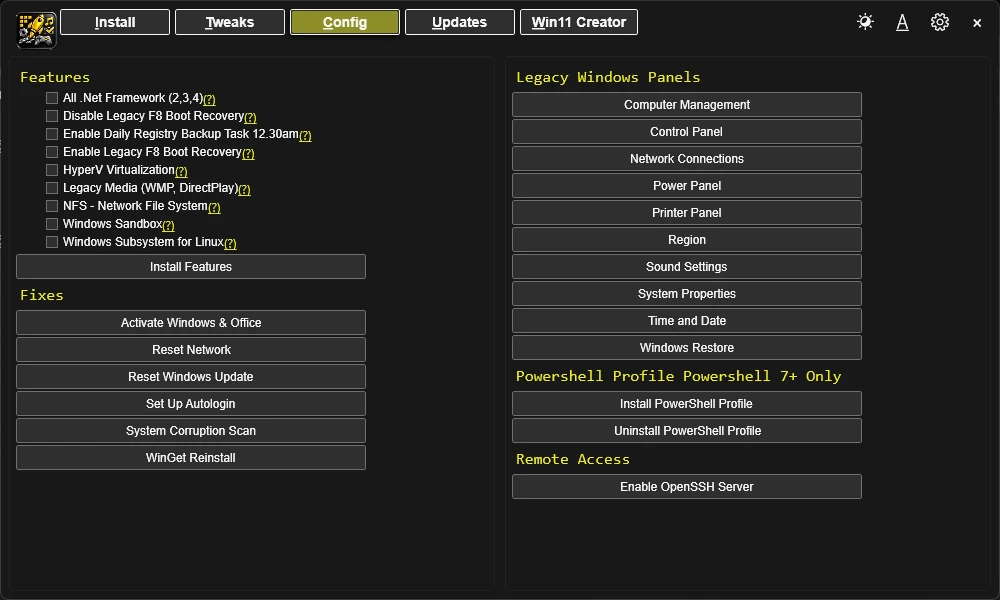Open Computer Management panel
Viewport: 1000px width, 600px height.
(687, 105)
